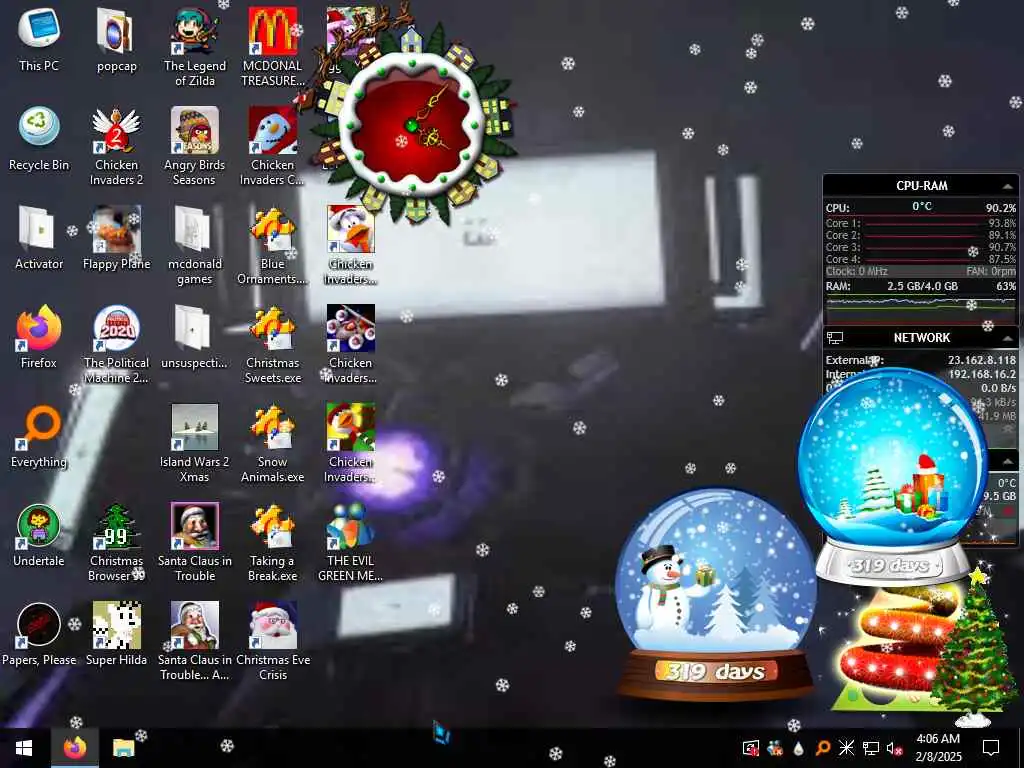Select the Chicken Invaders shortcut with the Santa-hat chicken
This screenshot has width=1024, height=768.
pyautogui.click(x=351, y=245)
